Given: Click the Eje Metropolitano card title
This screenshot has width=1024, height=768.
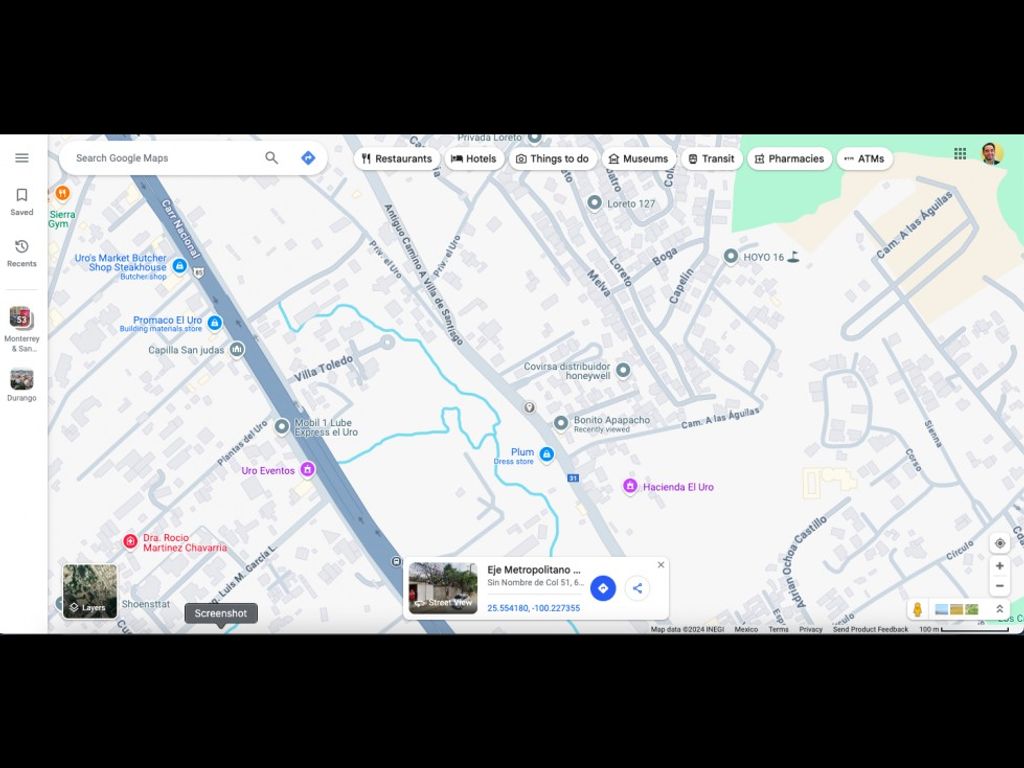Looking at the screenshot, I should click(534, 570).
